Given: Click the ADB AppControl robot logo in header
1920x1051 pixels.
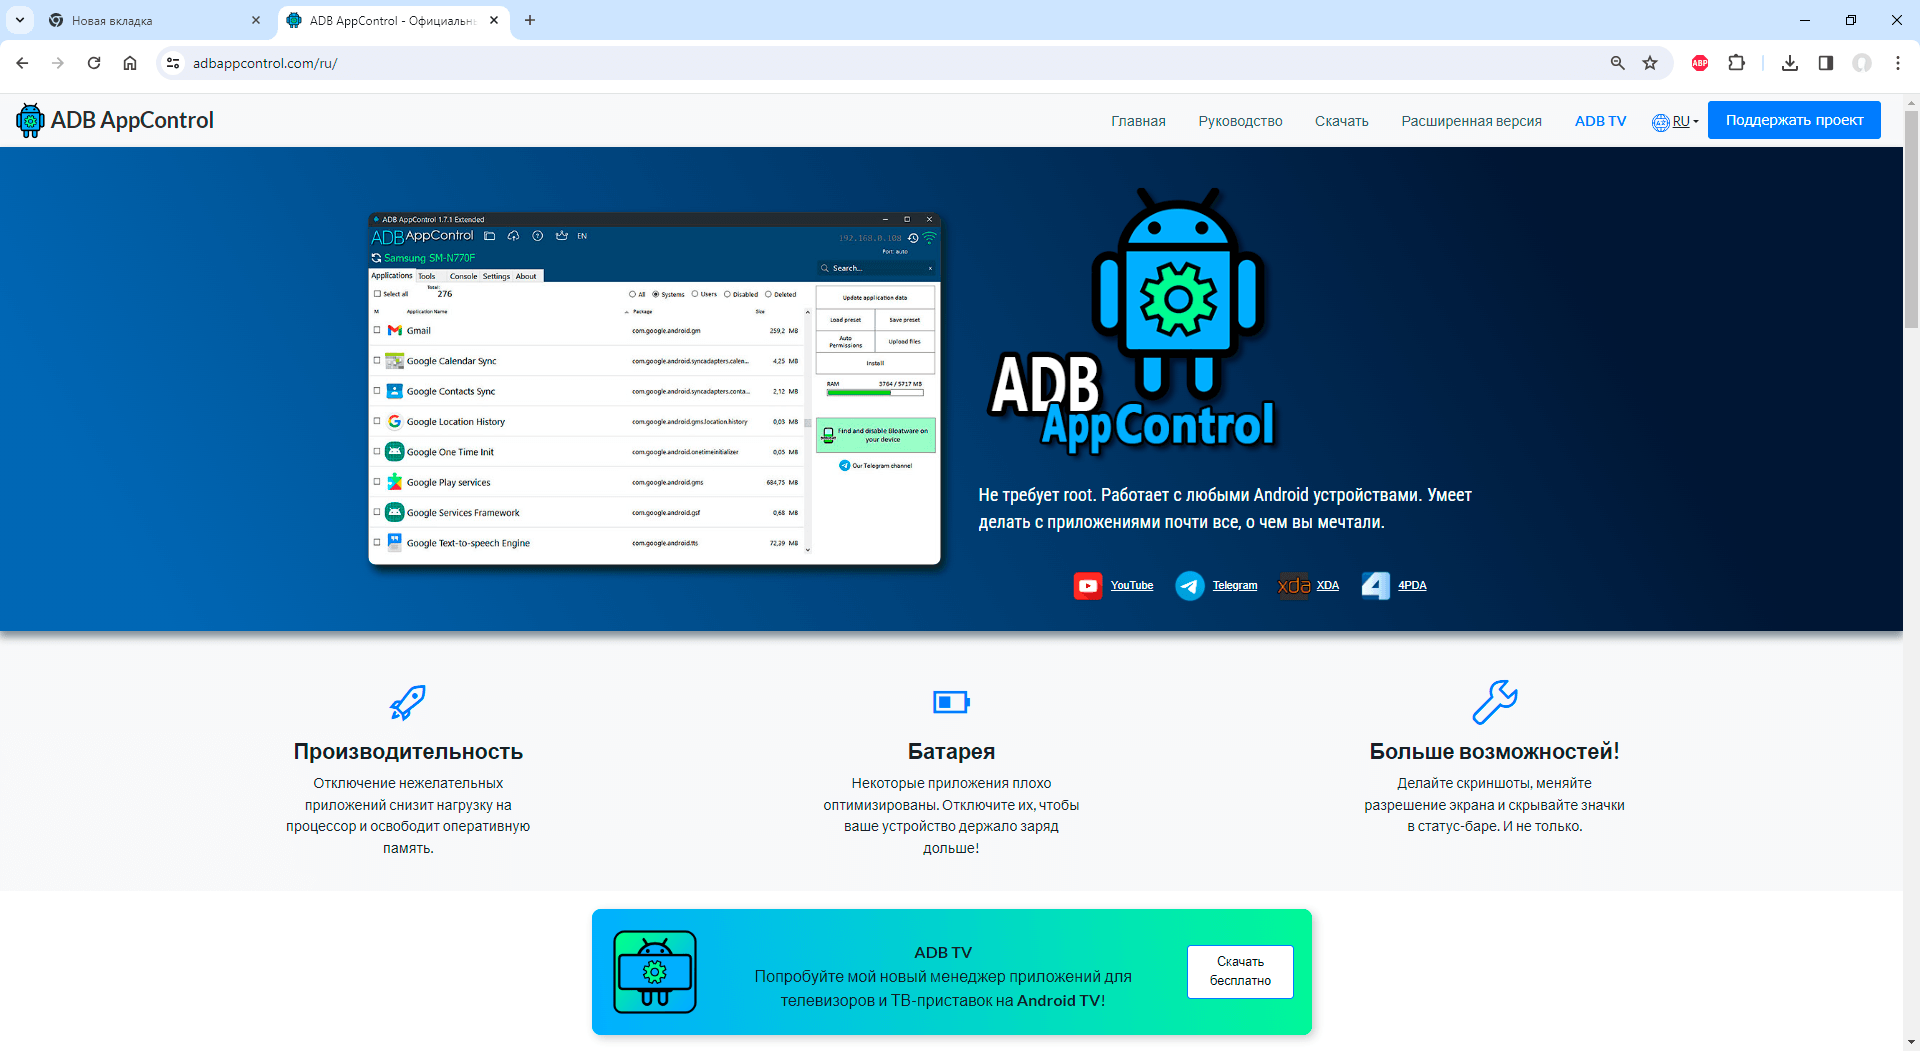Looking at the screenshot, I should pos(30,120).
